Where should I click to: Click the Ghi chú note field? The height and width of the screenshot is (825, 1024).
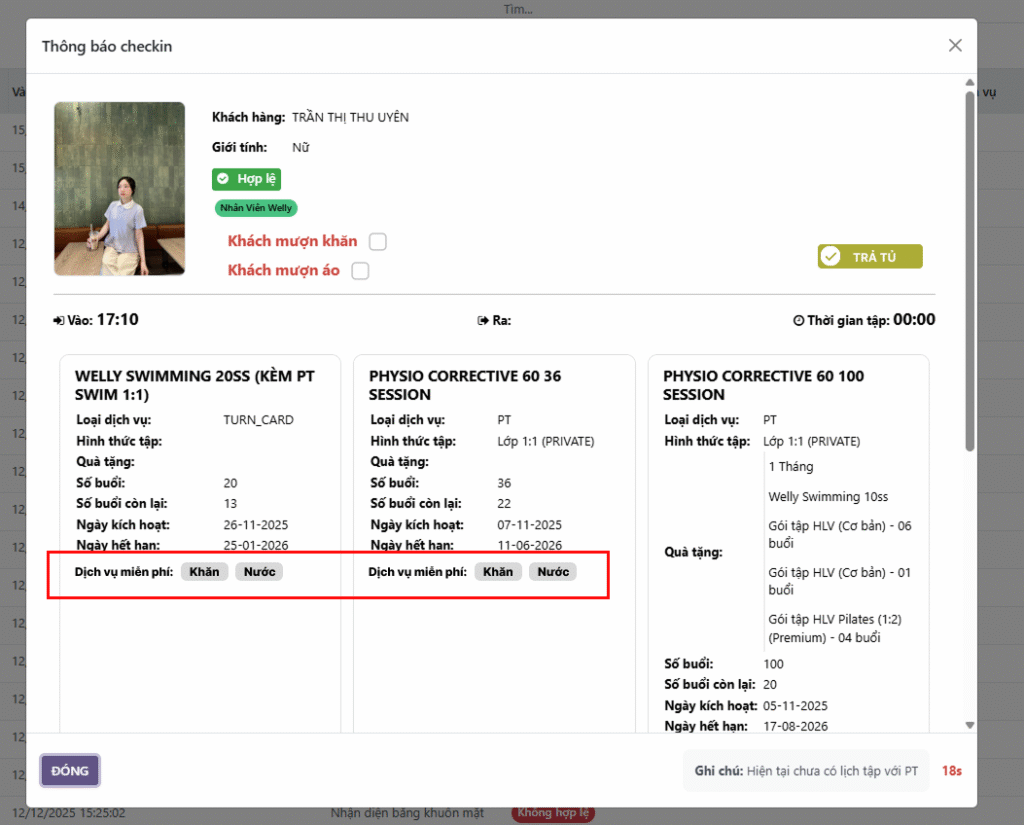pyautogui.click(x=806, y=771)
